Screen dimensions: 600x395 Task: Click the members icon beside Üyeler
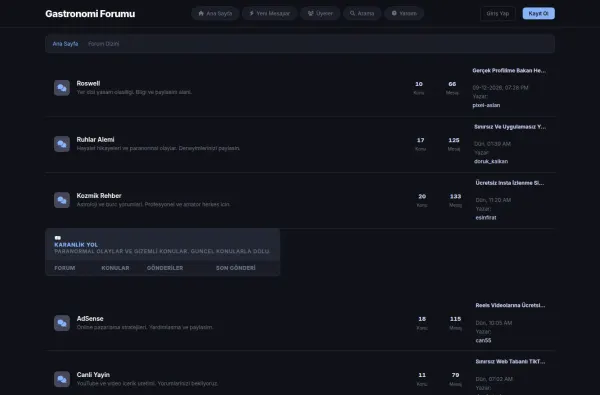pos(311,13)
